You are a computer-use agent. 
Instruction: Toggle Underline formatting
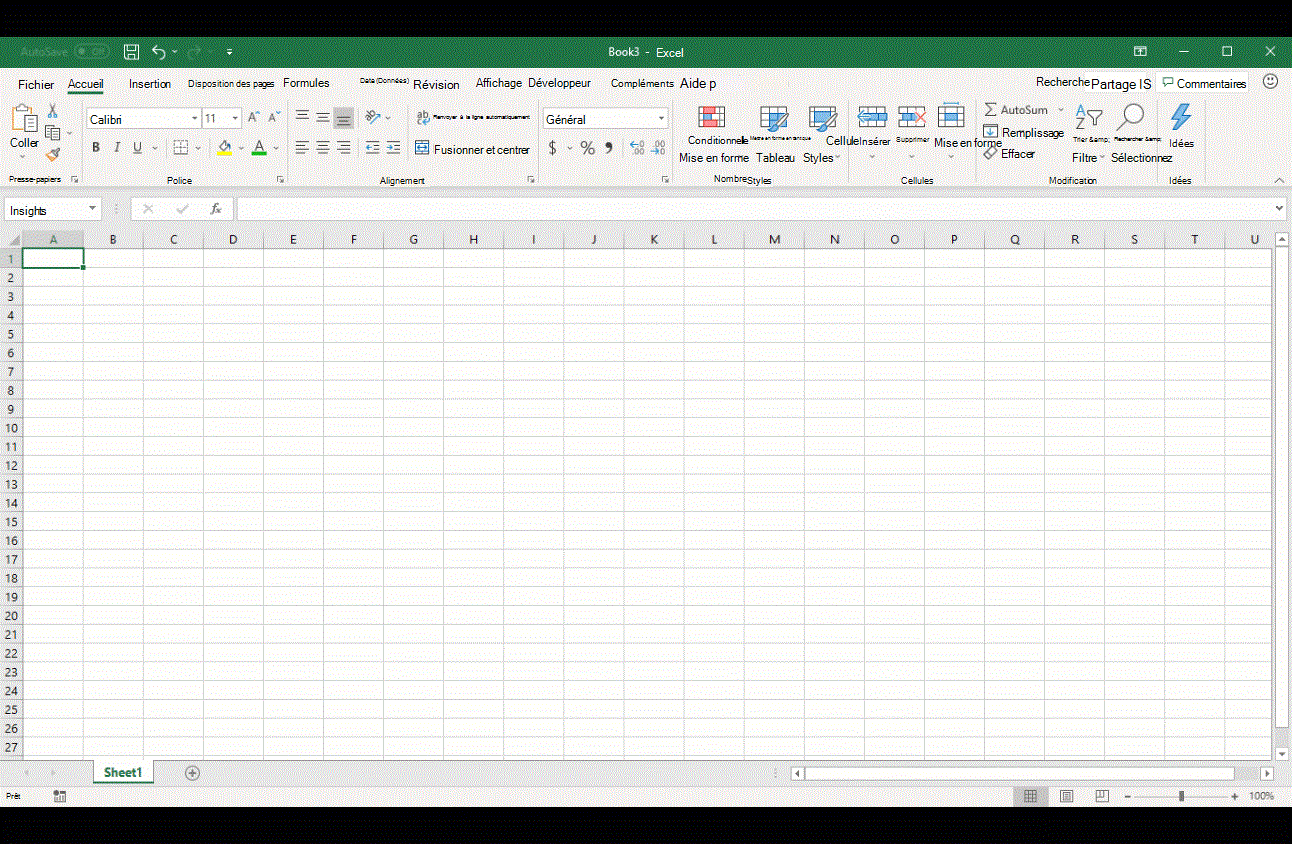coord(137,148)
